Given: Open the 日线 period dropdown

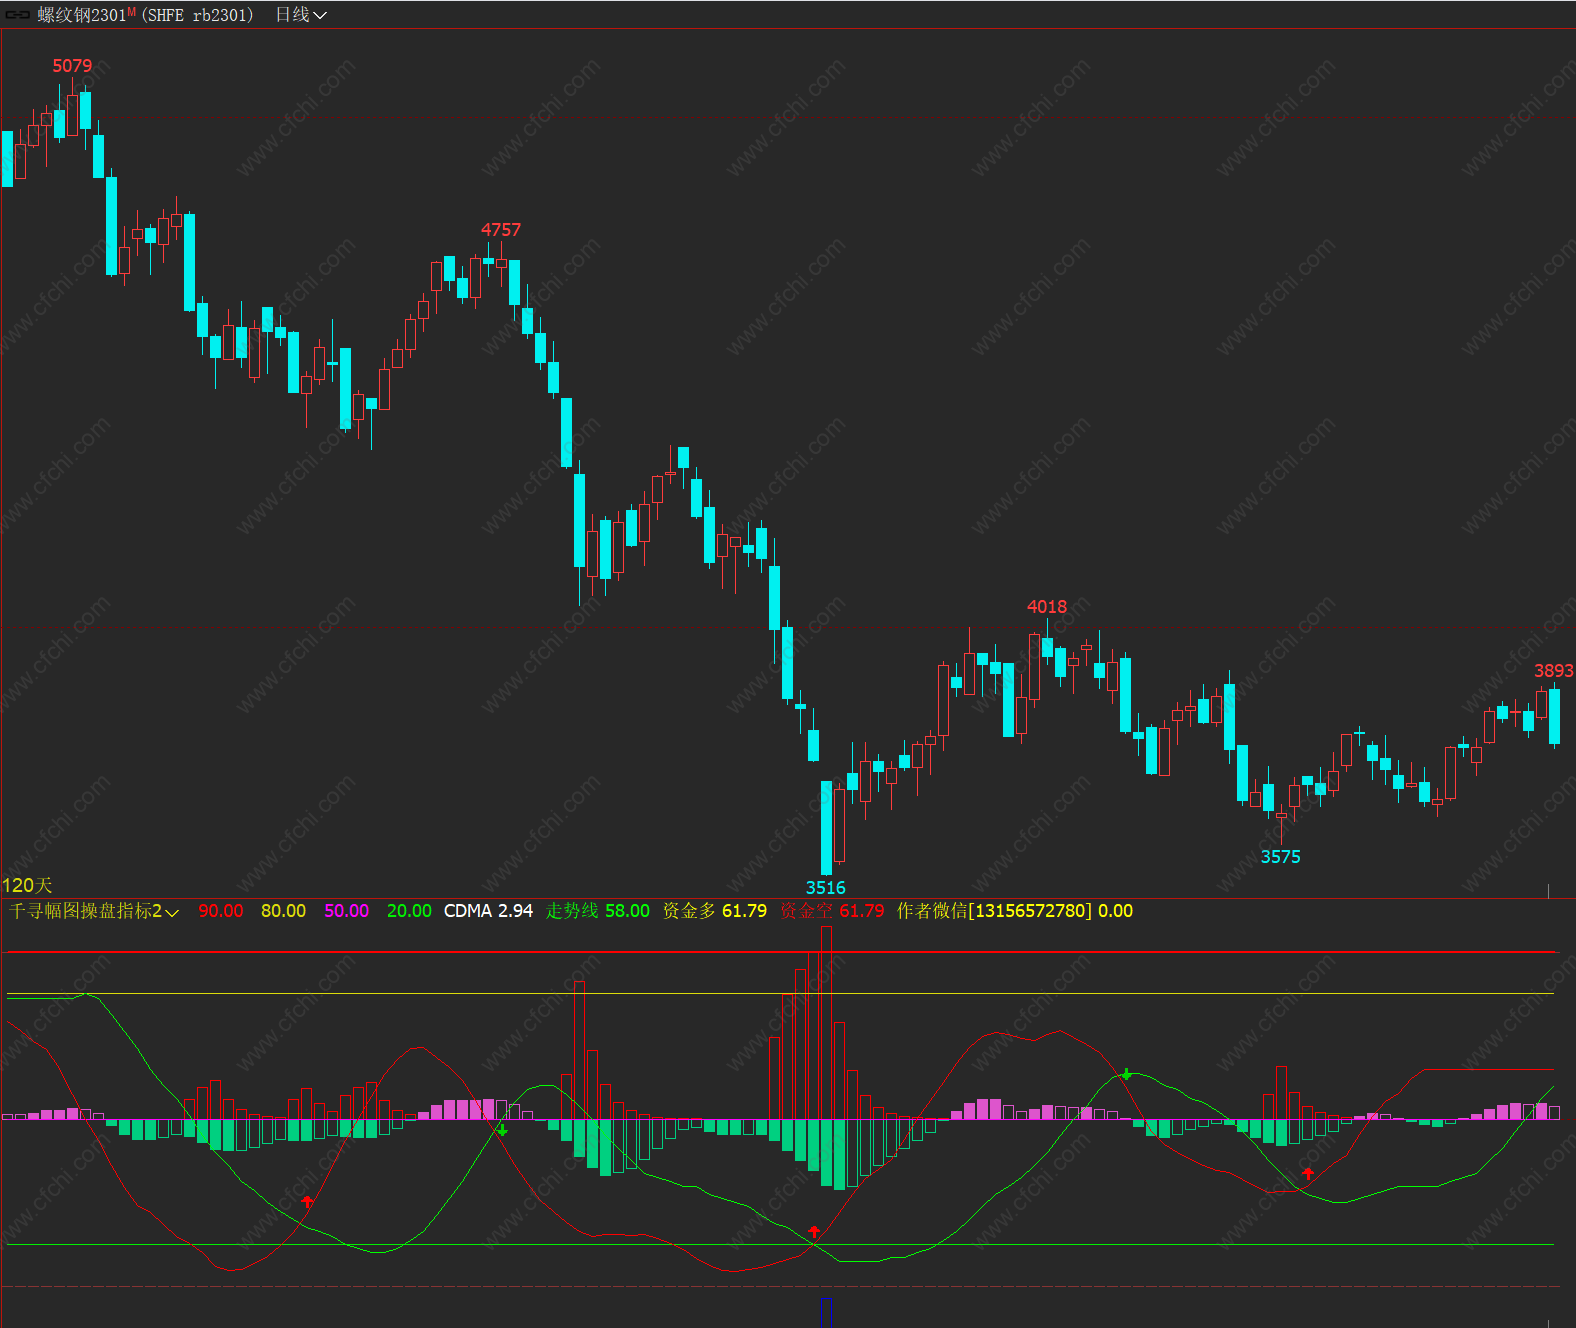Looking at the screenshot, I should pyautogui.click(x=301, y=15).
